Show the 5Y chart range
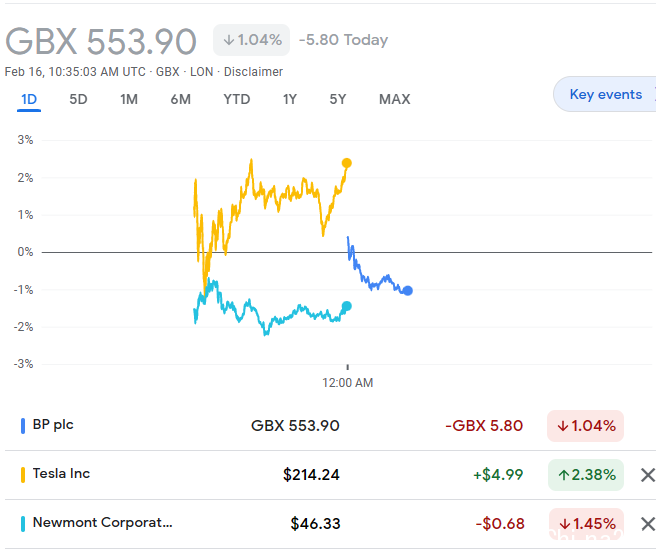This screenshot has width=656, height=551. point(338,100)
